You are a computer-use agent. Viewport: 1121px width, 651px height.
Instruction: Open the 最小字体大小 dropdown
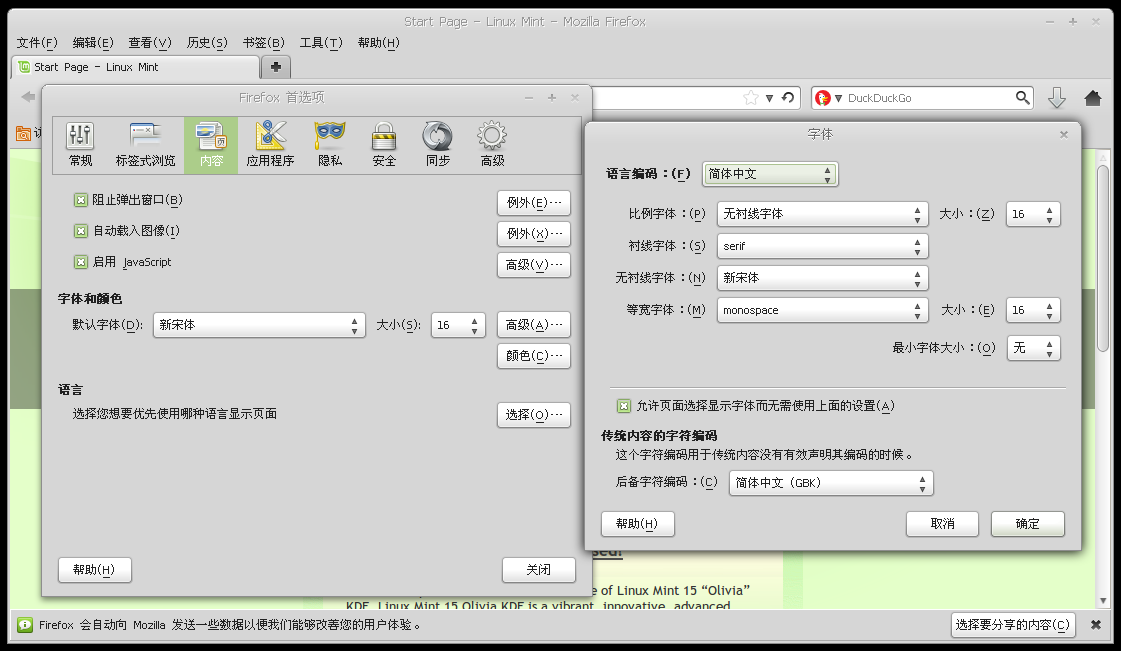[x=1033, y=348]
